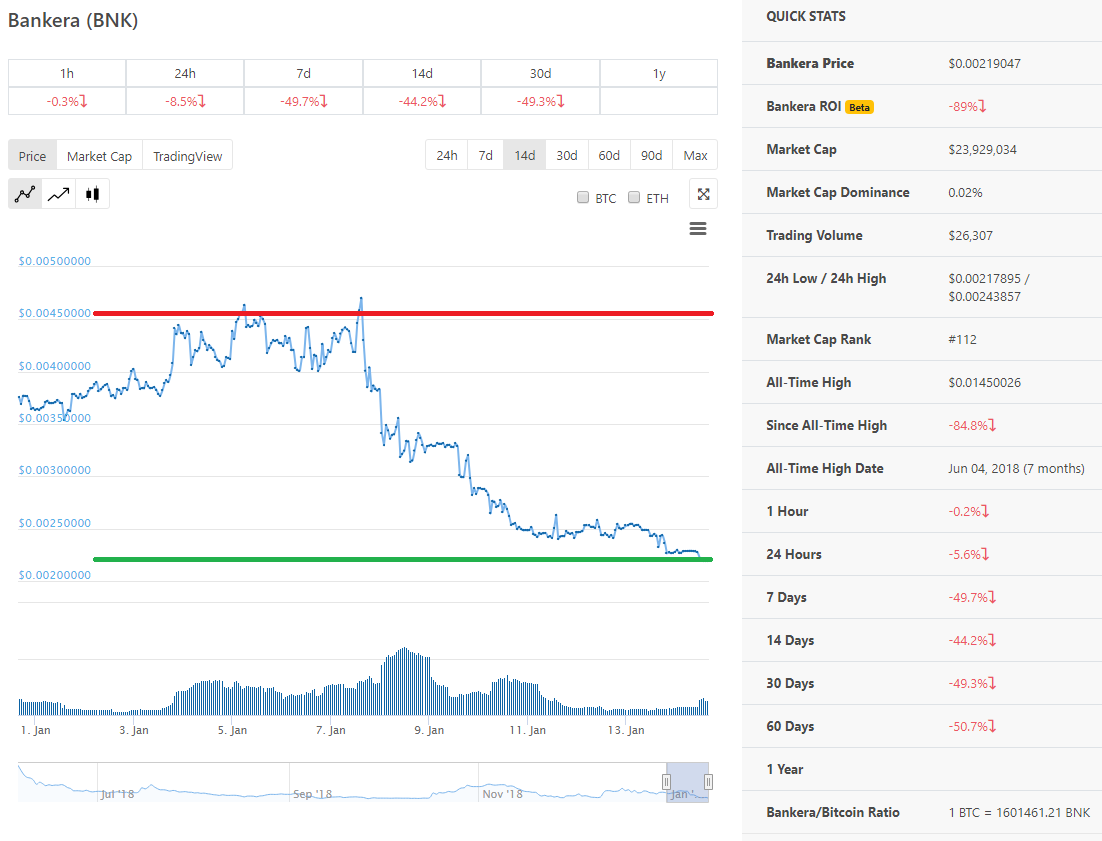
Task: Click the 30d performance header cell
Action: 540,73
